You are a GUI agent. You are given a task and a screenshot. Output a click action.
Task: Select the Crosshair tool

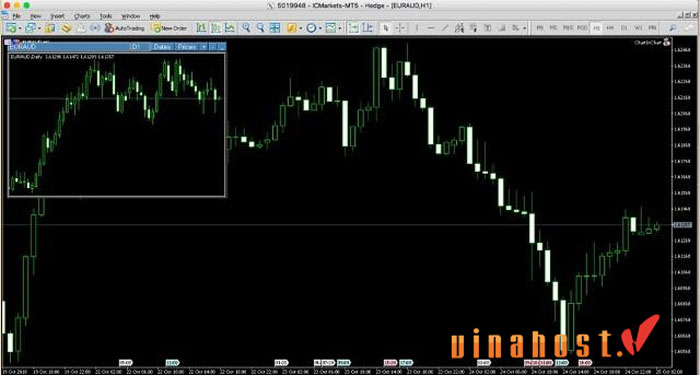(x=400, y=28)
